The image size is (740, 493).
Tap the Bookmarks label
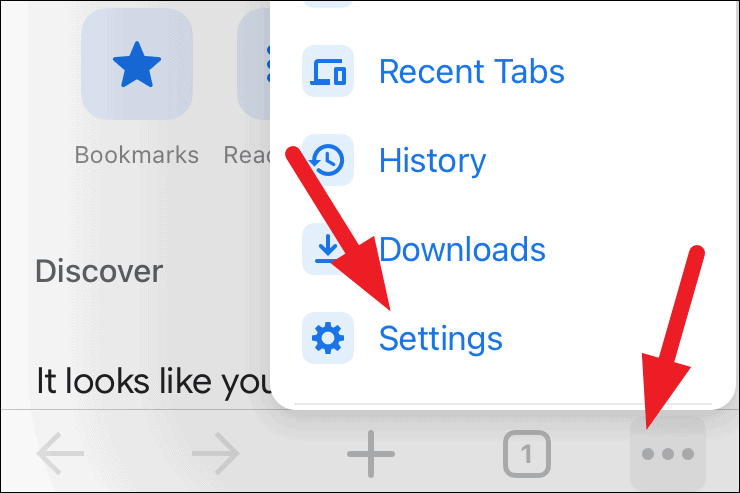[x=137, y=155]
